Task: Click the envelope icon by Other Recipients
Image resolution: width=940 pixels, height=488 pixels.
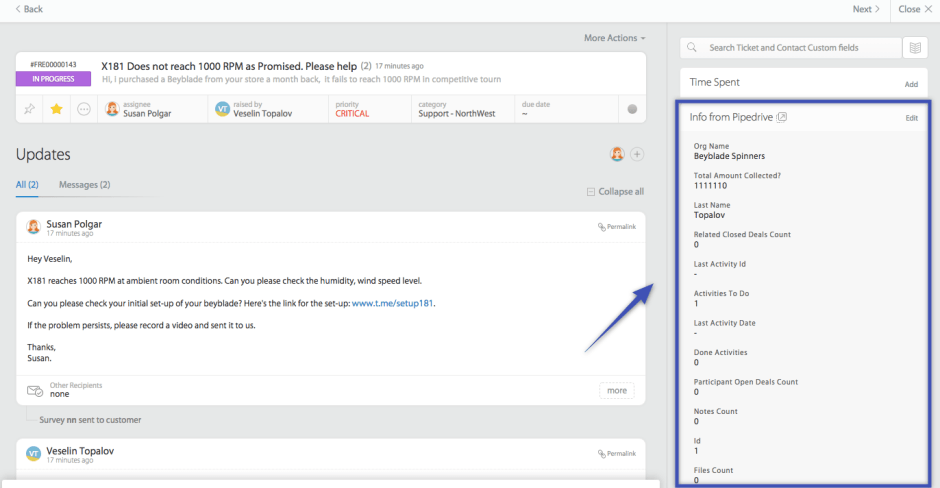Action: pyautogui.click(x=35, y=389)
